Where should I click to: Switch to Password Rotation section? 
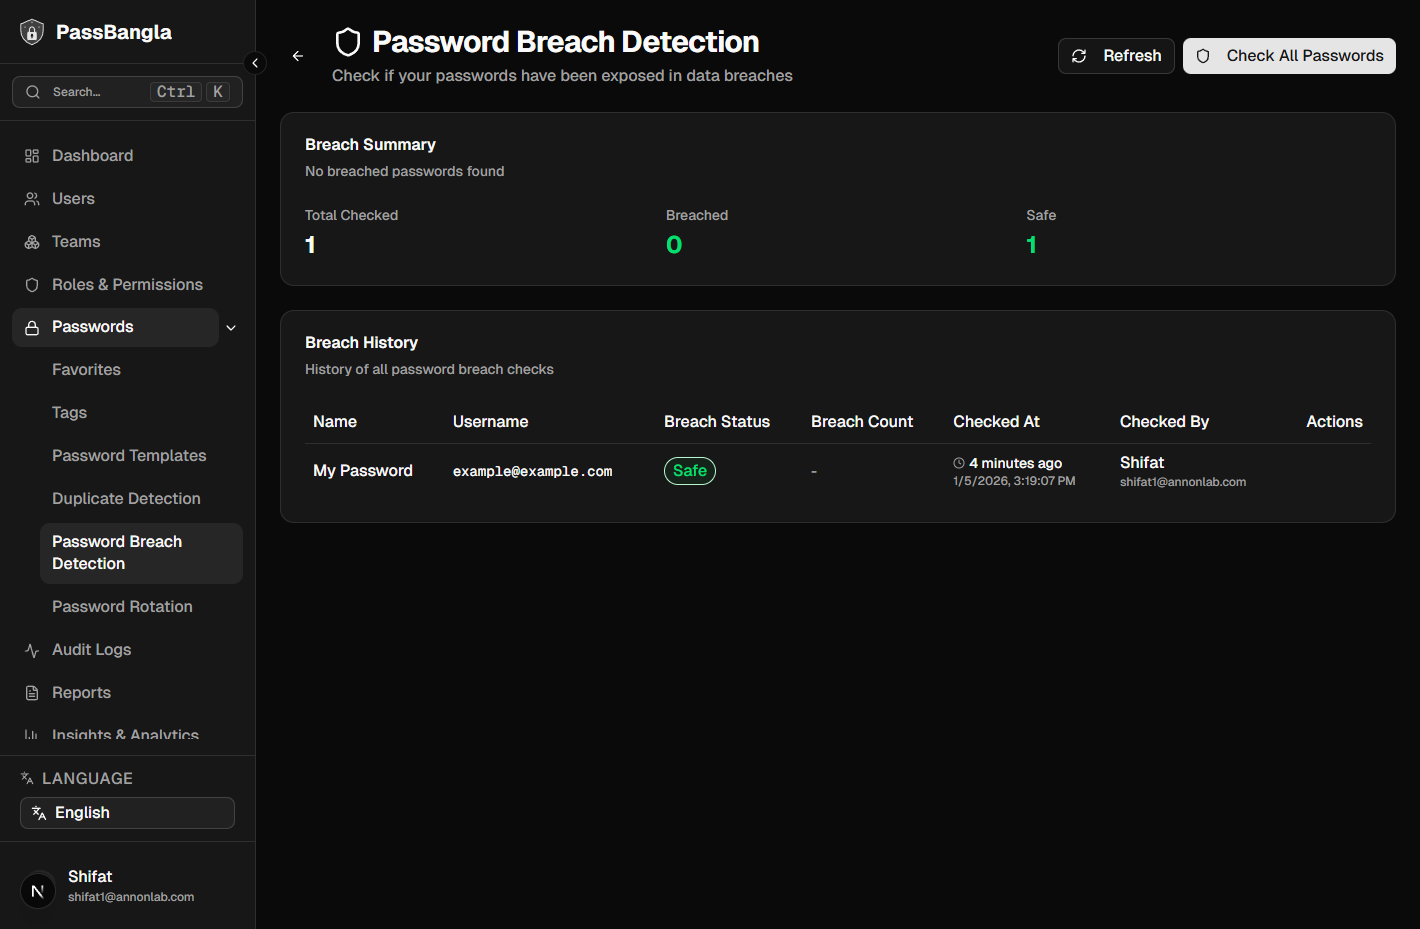[x=122, y=606]
